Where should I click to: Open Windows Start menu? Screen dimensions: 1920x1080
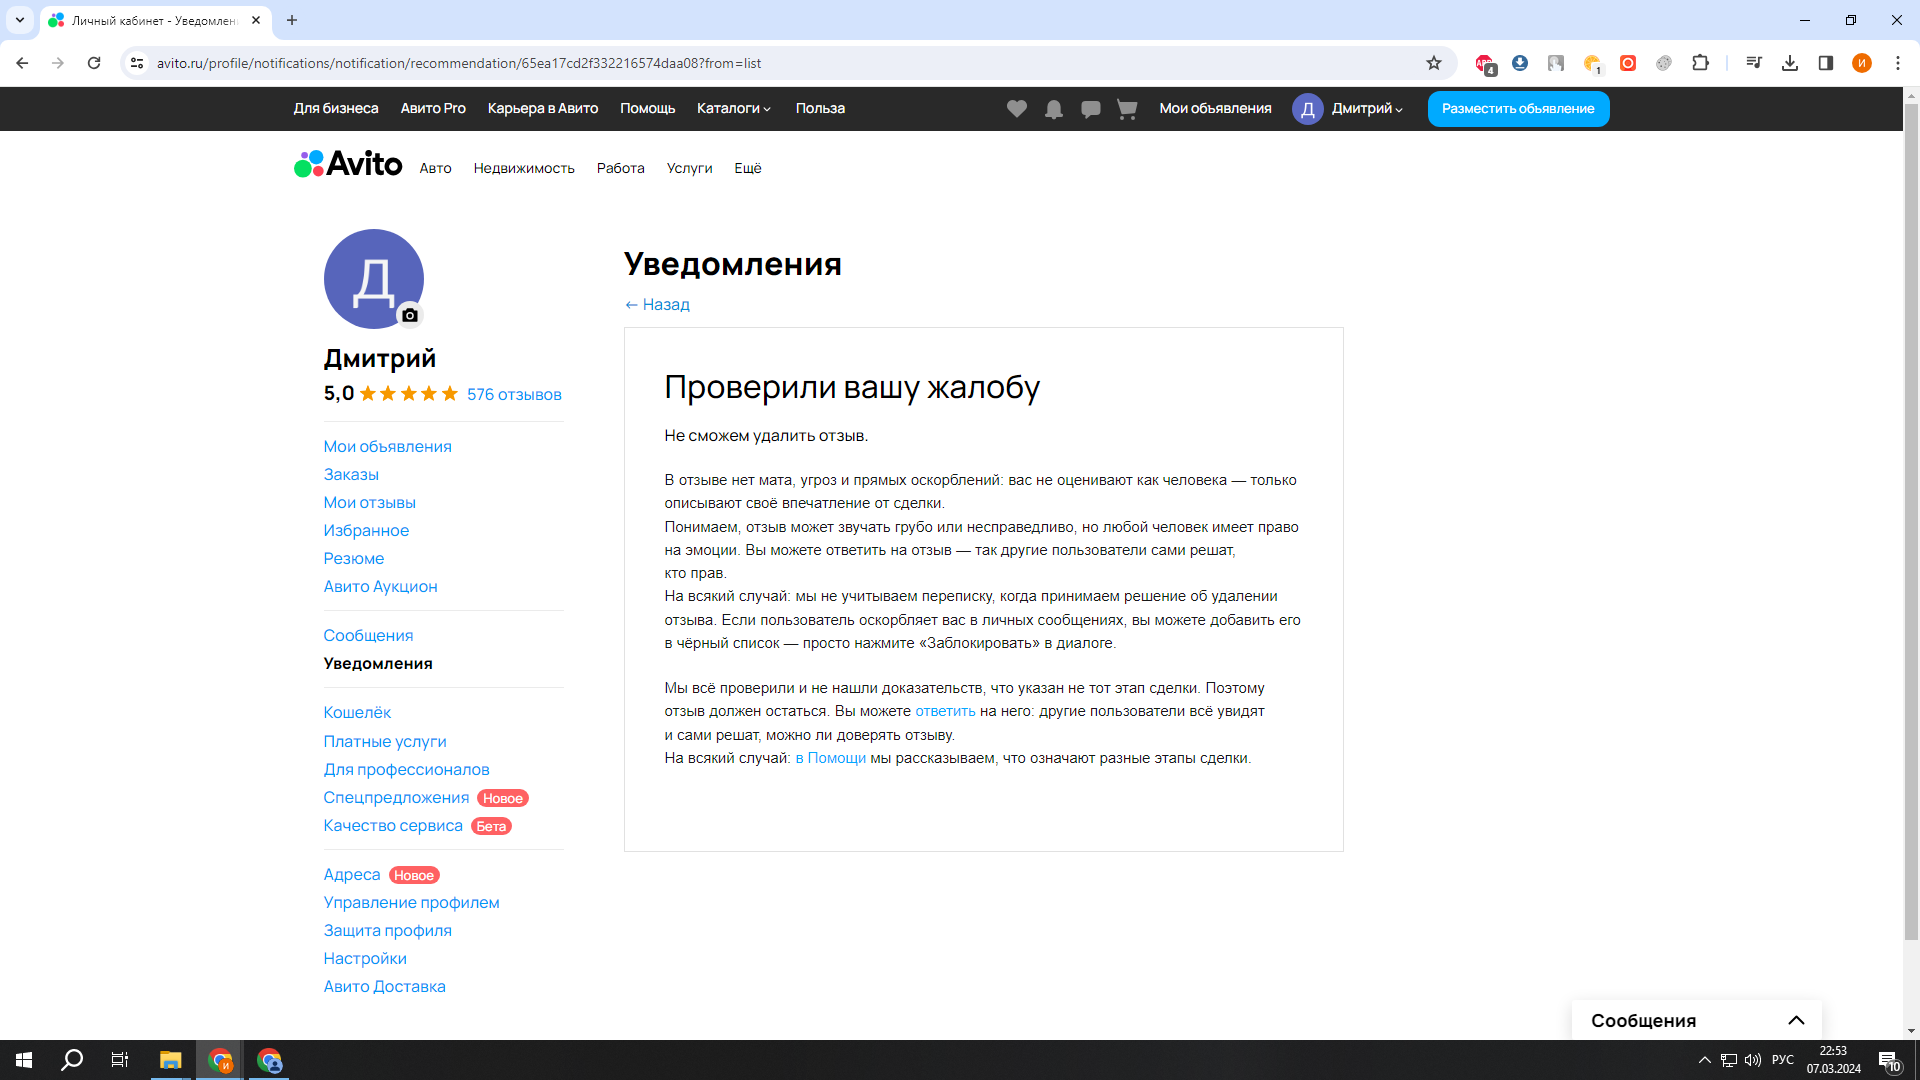tap(24, 1060)
